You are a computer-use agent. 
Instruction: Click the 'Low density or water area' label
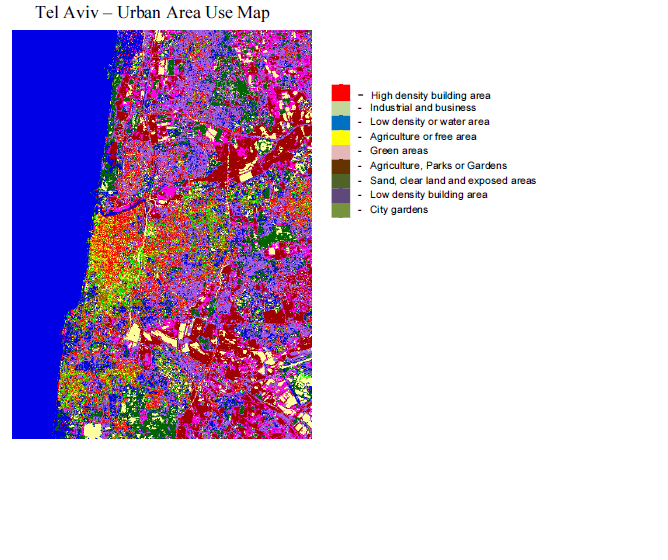[429, 122]
